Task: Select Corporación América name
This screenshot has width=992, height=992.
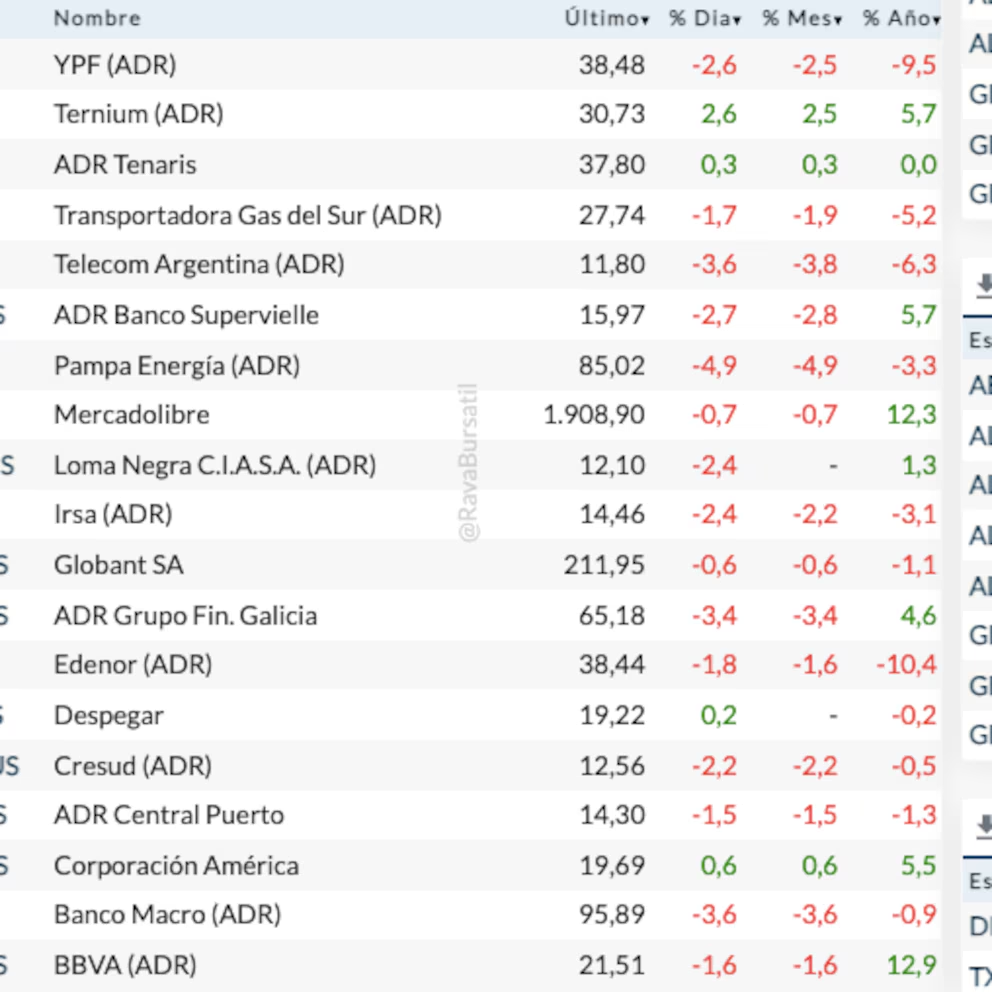Action: point(177,865)
